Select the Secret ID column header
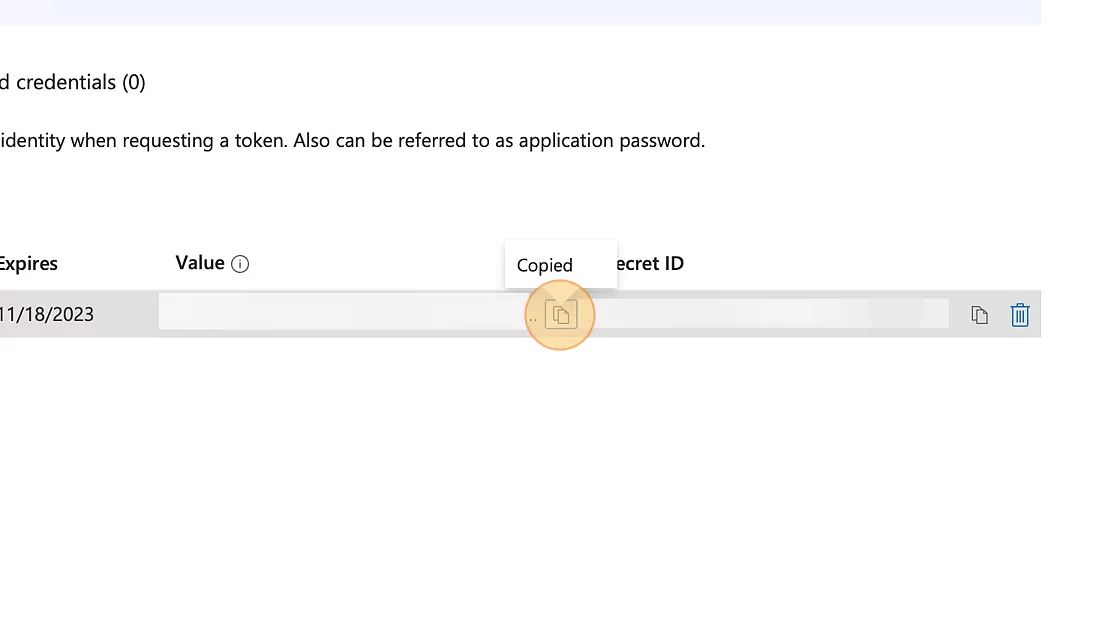The image size is (1120, 630). [x=649, y=263]
